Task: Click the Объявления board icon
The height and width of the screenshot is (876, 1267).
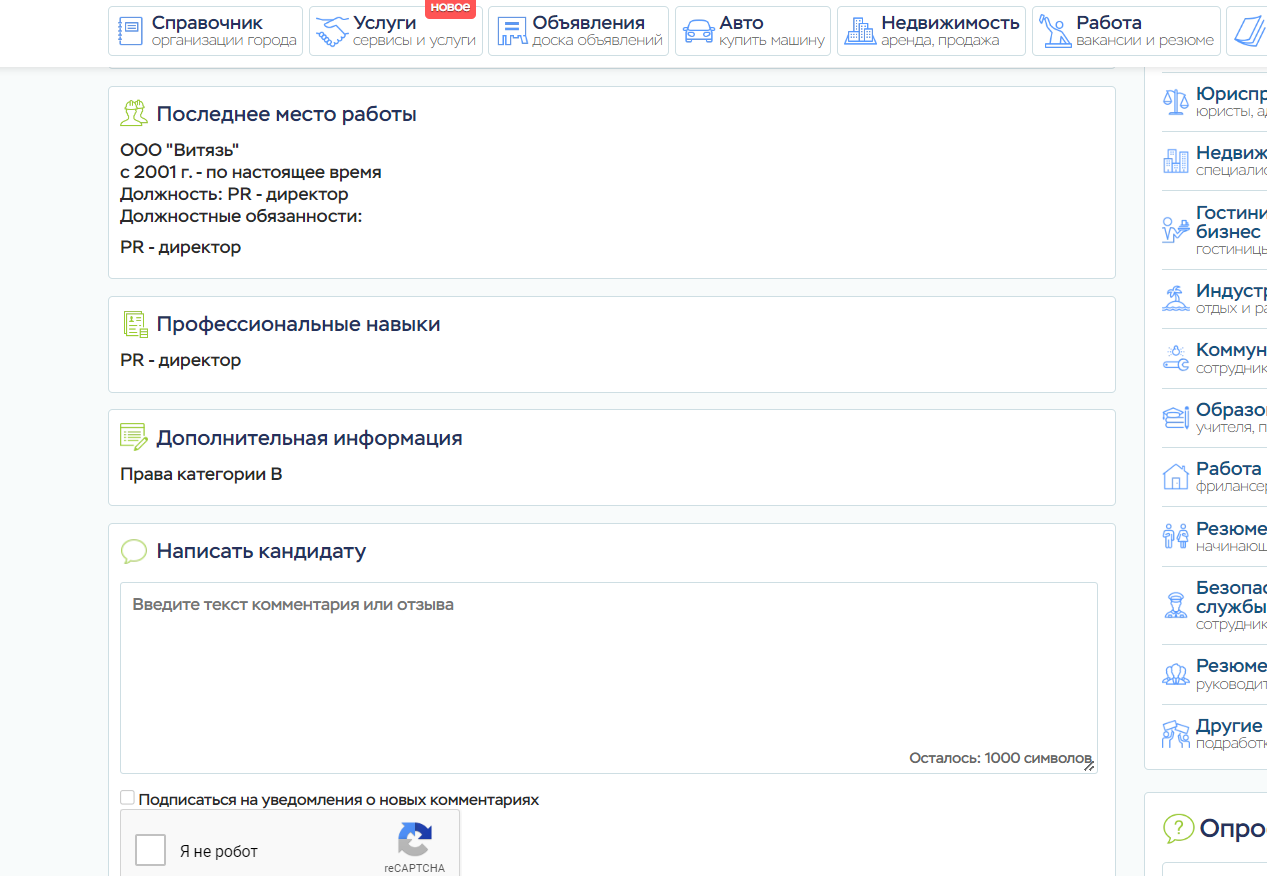Action: pos(511,31)
